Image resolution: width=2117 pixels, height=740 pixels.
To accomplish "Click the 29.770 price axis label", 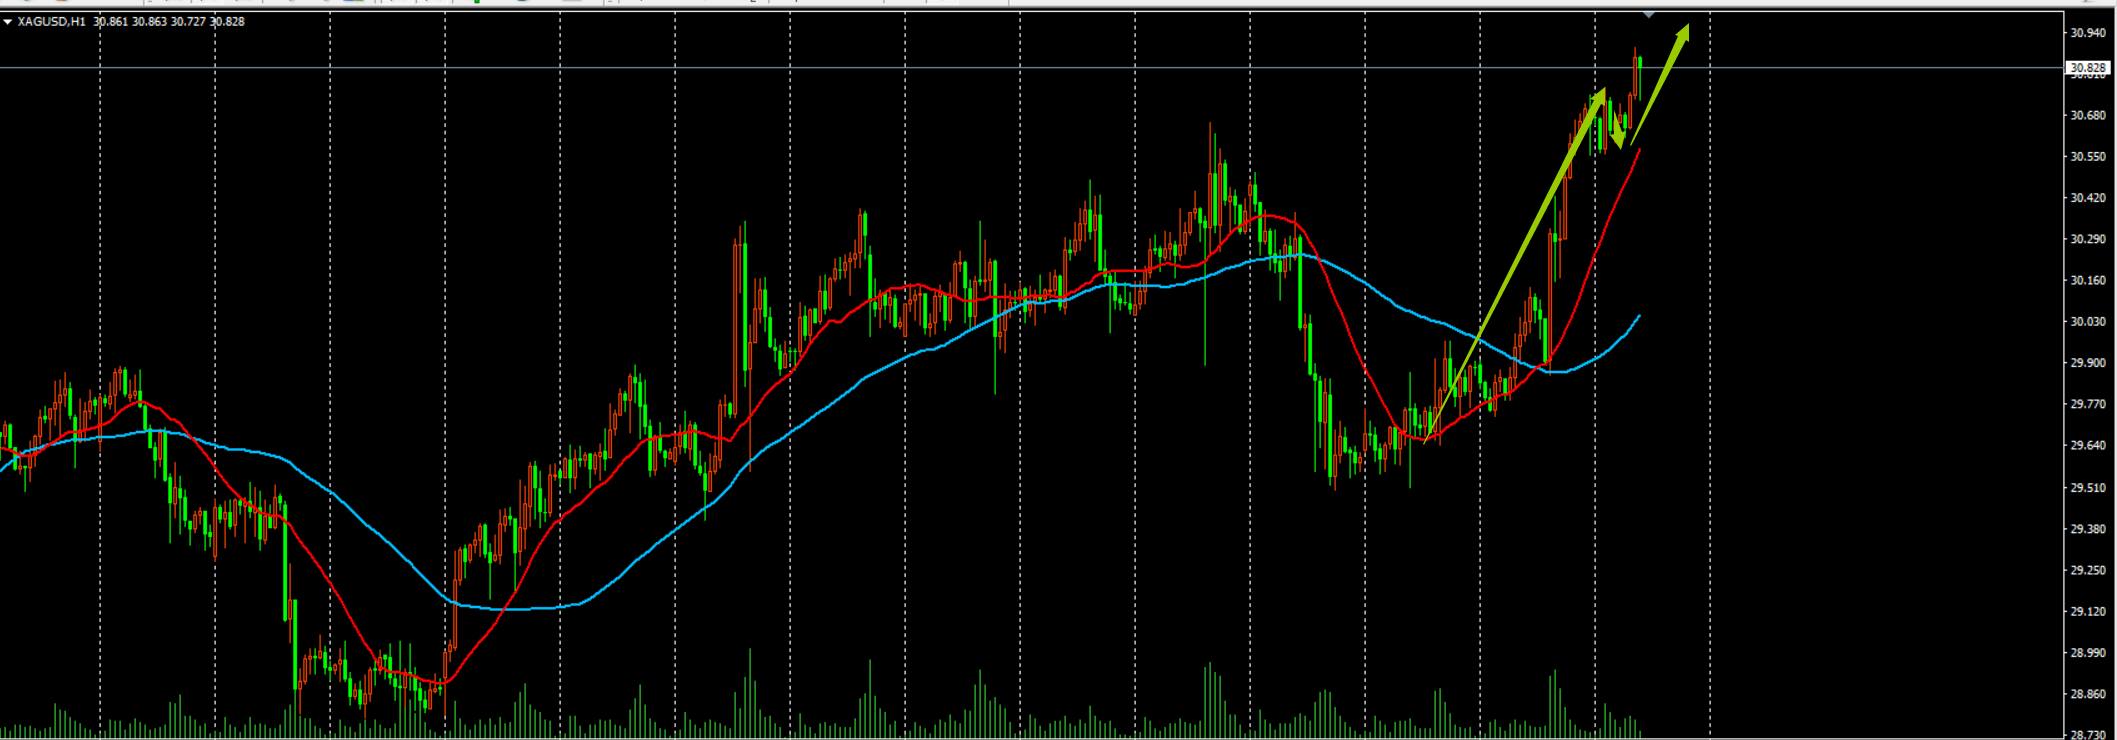I will 2088,404.
